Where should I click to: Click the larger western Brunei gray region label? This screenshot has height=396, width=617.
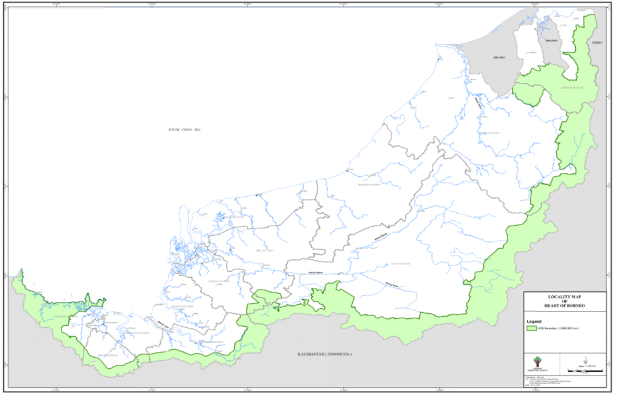[499, 58]
